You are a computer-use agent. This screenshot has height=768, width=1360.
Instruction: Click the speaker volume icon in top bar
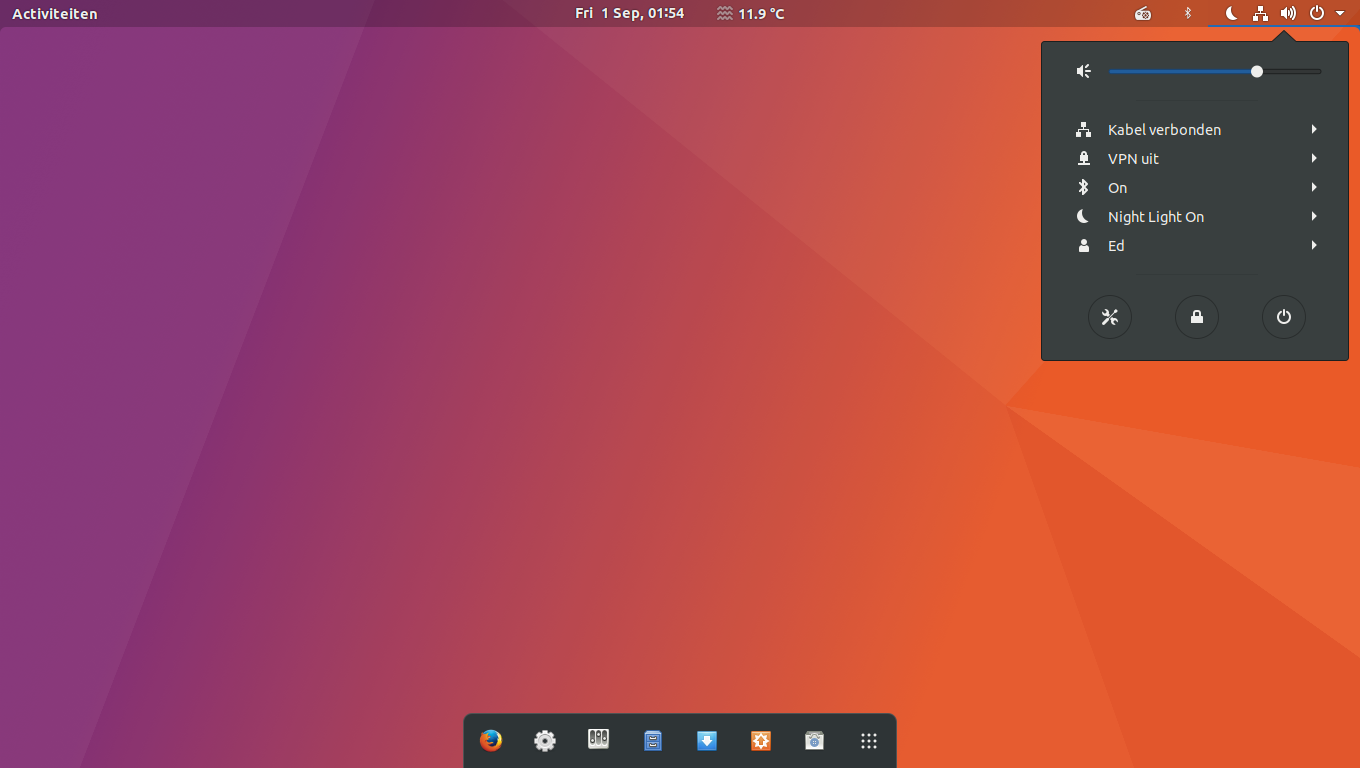tap(1288, 13)
